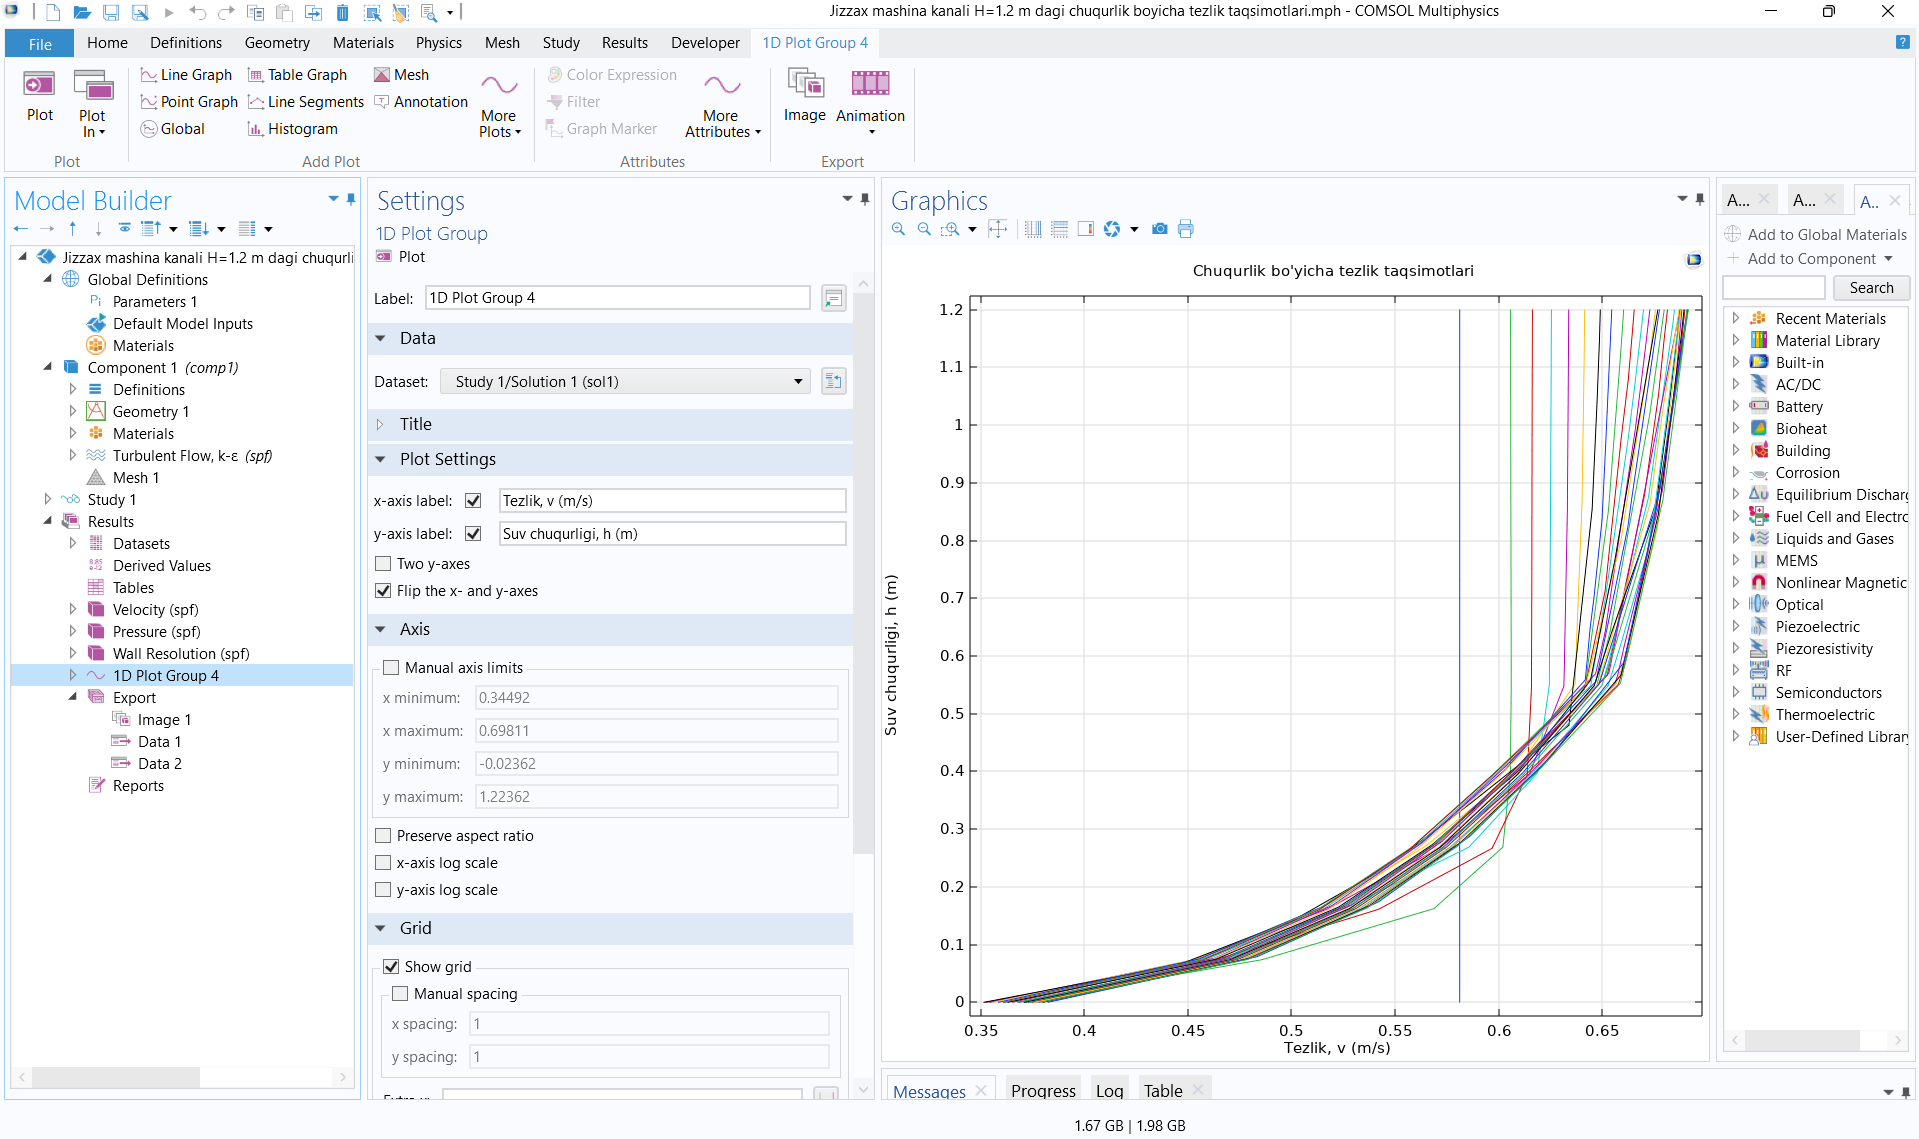Export an Image from the ribbon
Screen dimensions: 1919x1139
click(x=805, y=97)
